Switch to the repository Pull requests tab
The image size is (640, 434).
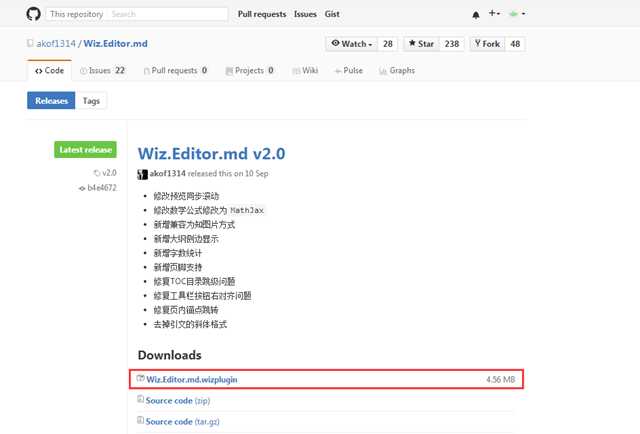pos(176,70)
